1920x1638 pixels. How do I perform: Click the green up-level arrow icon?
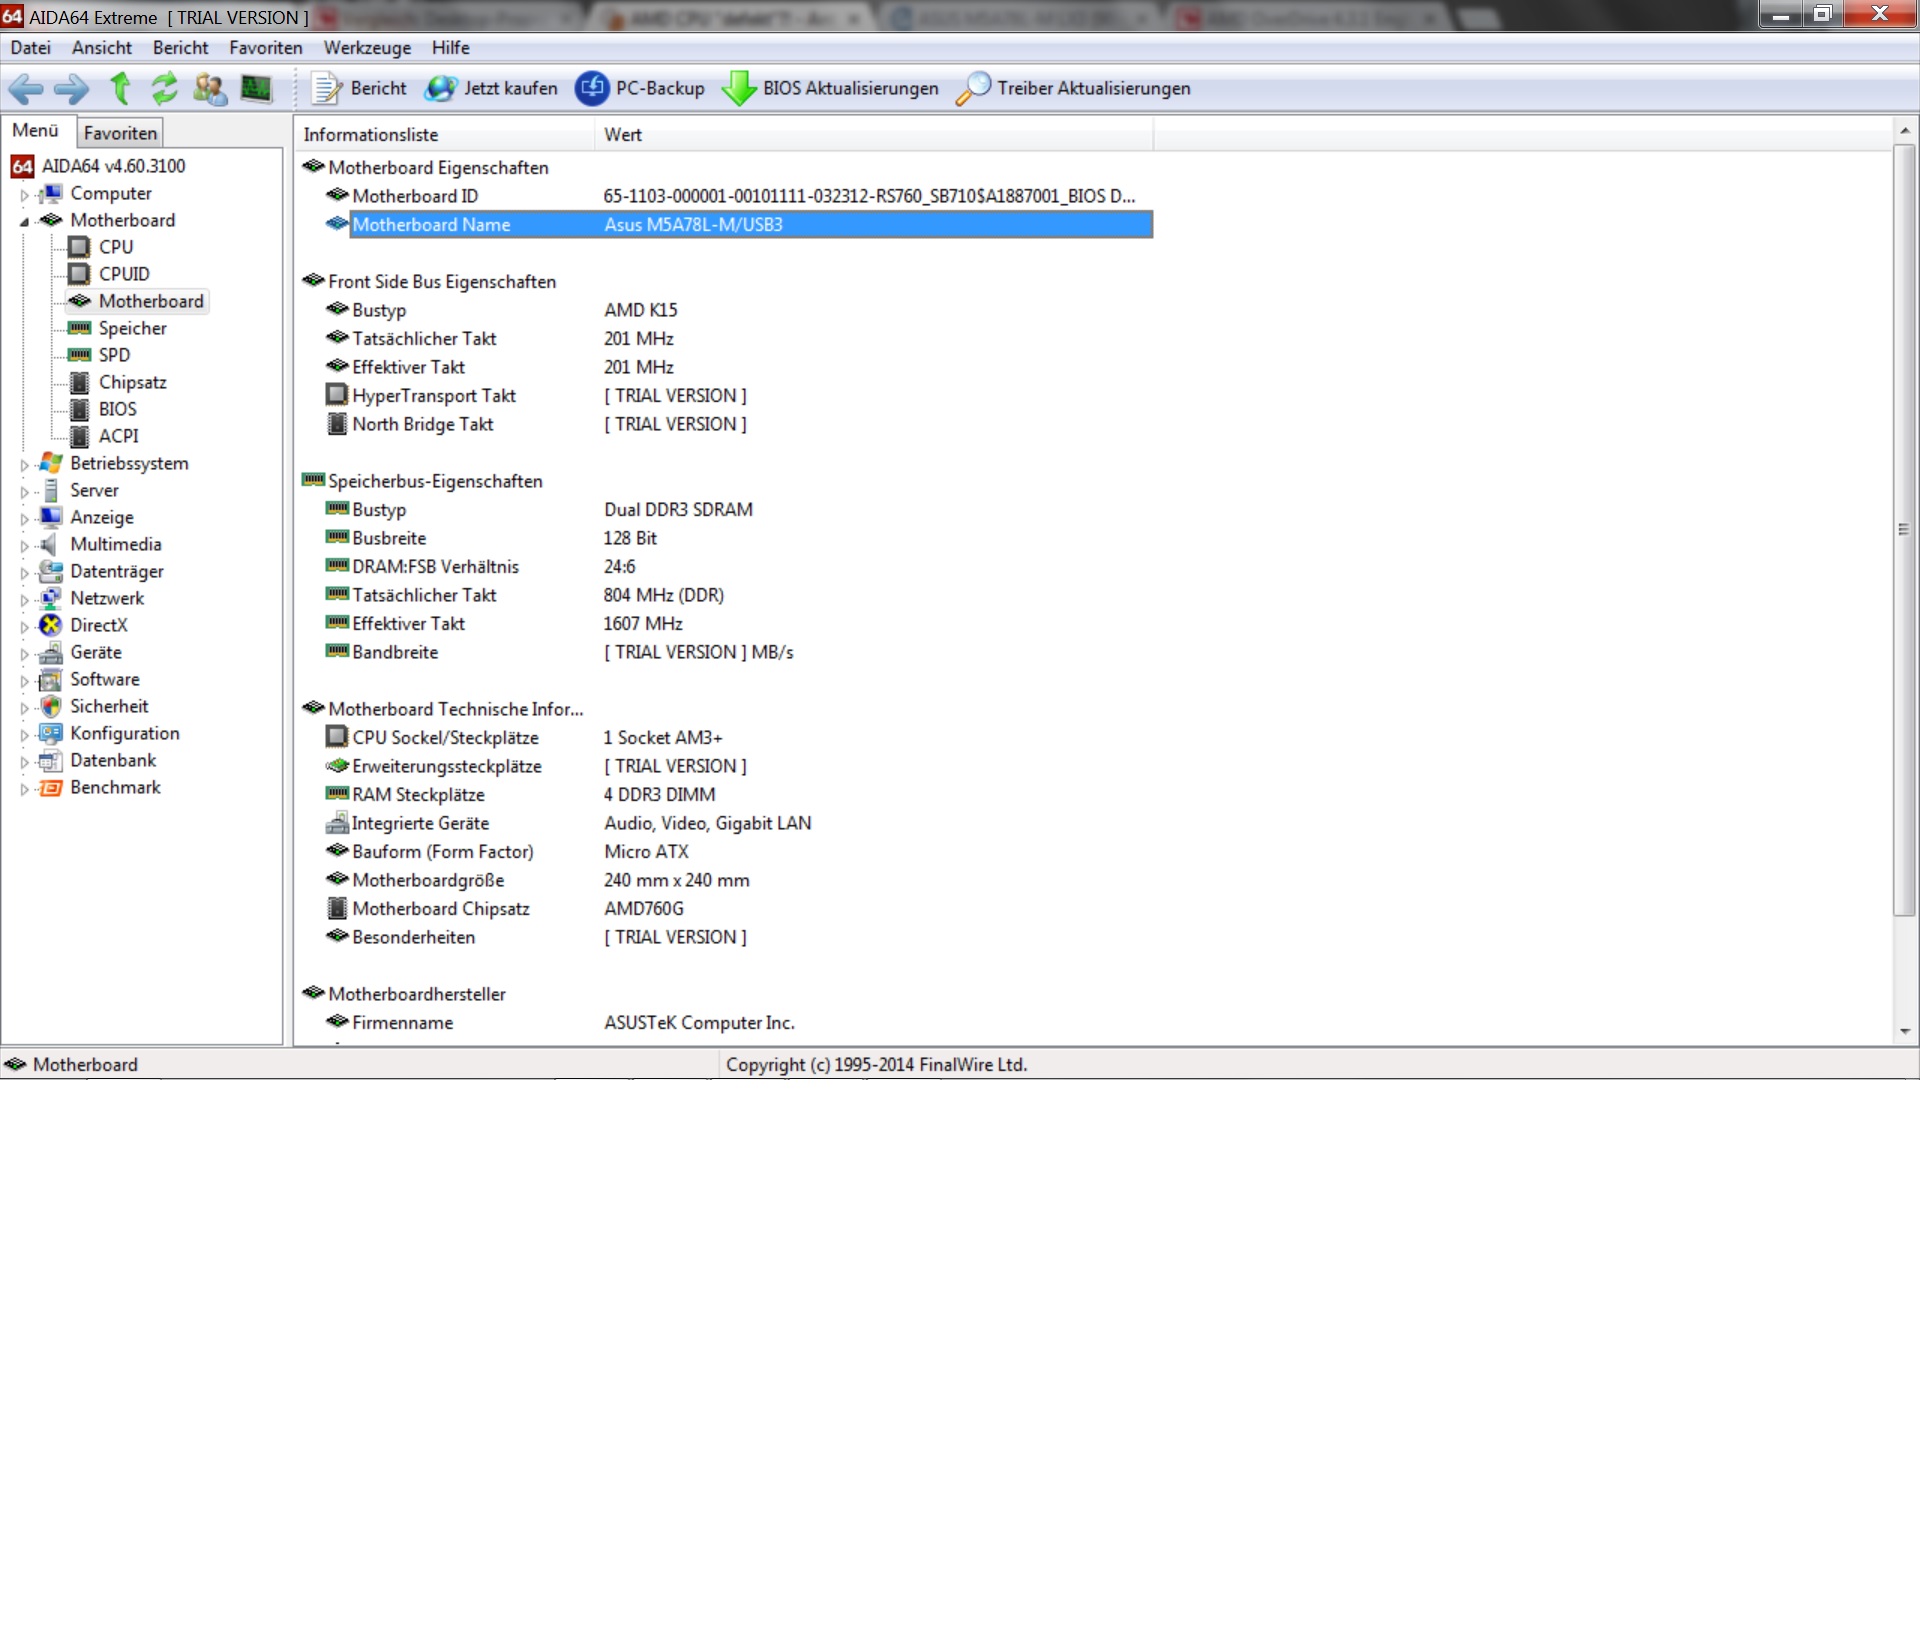pos(120,89)
